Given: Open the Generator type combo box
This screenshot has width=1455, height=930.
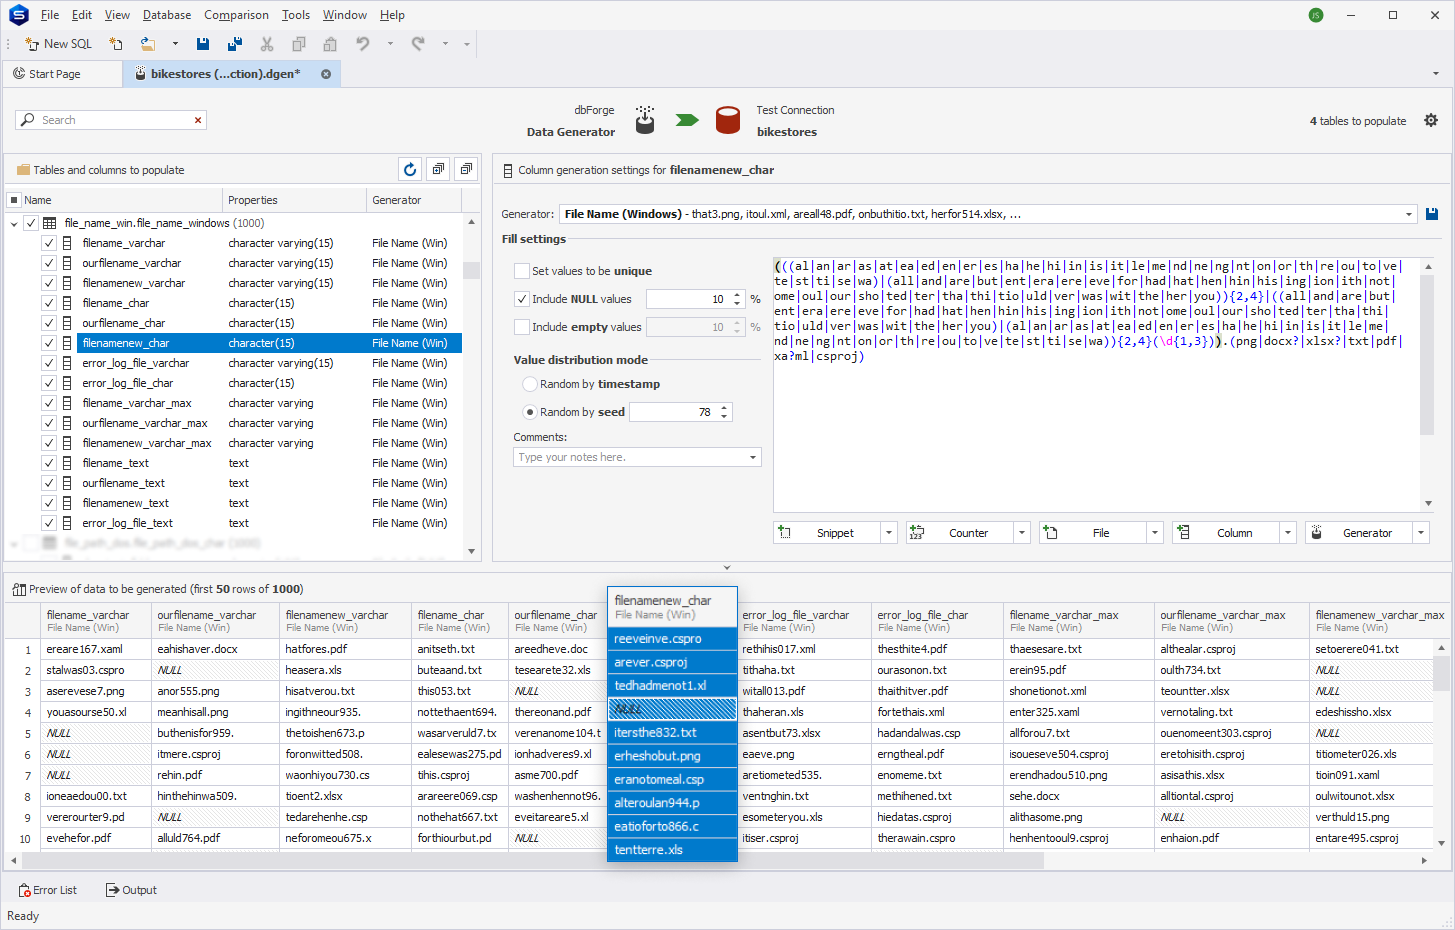Looking at the screenshot, I should (988, 214).
